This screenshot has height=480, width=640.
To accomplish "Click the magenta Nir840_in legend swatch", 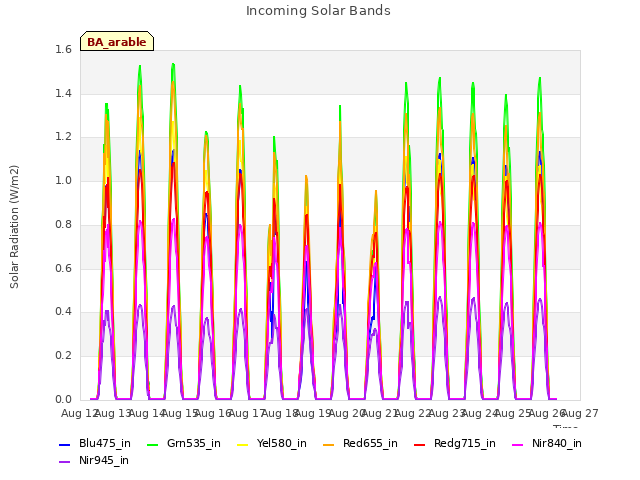I will click(518, 444).
